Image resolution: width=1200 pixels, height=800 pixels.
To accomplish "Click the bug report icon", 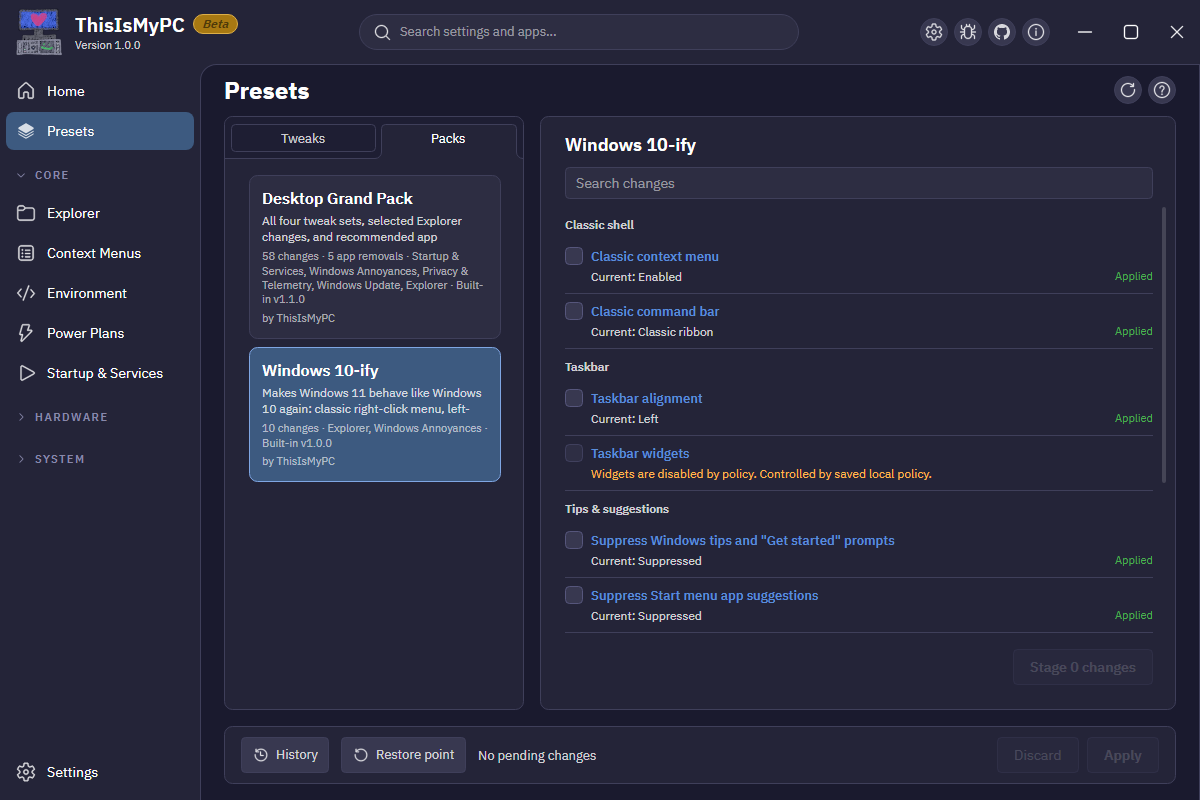I will (x=968, y=32).
